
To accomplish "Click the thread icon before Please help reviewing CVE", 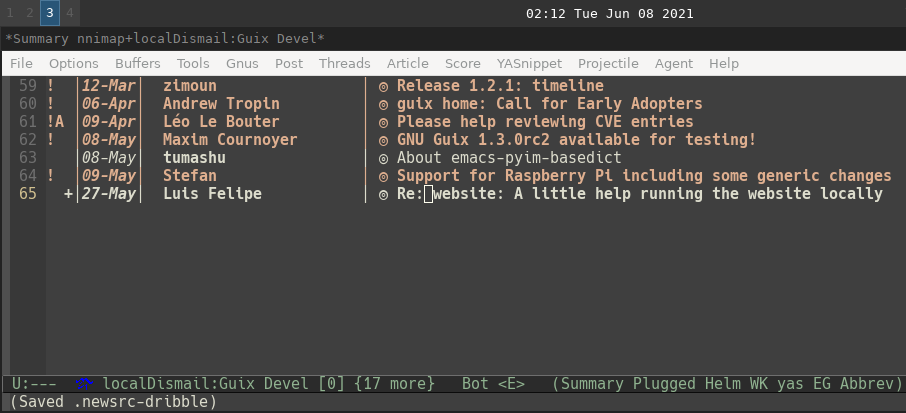I will pyautogui.click(x=383, y=122).
